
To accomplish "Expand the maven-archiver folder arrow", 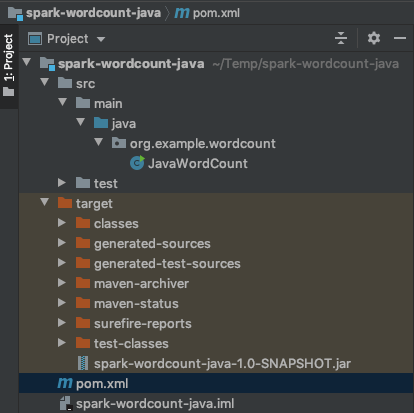I will pyautogui.click(x=62, y=282).
